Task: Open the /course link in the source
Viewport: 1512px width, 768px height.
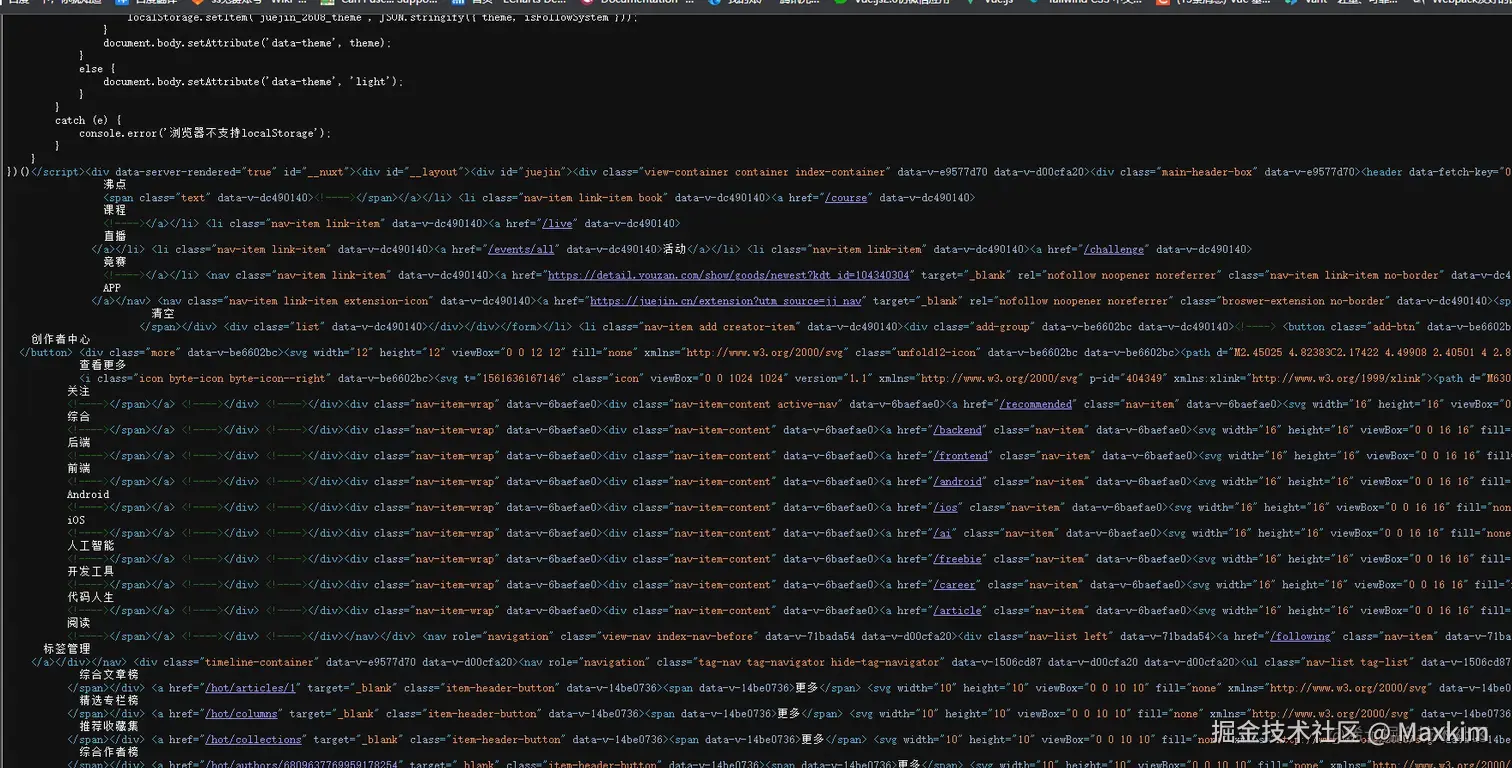Action: [x=846, y=198]
